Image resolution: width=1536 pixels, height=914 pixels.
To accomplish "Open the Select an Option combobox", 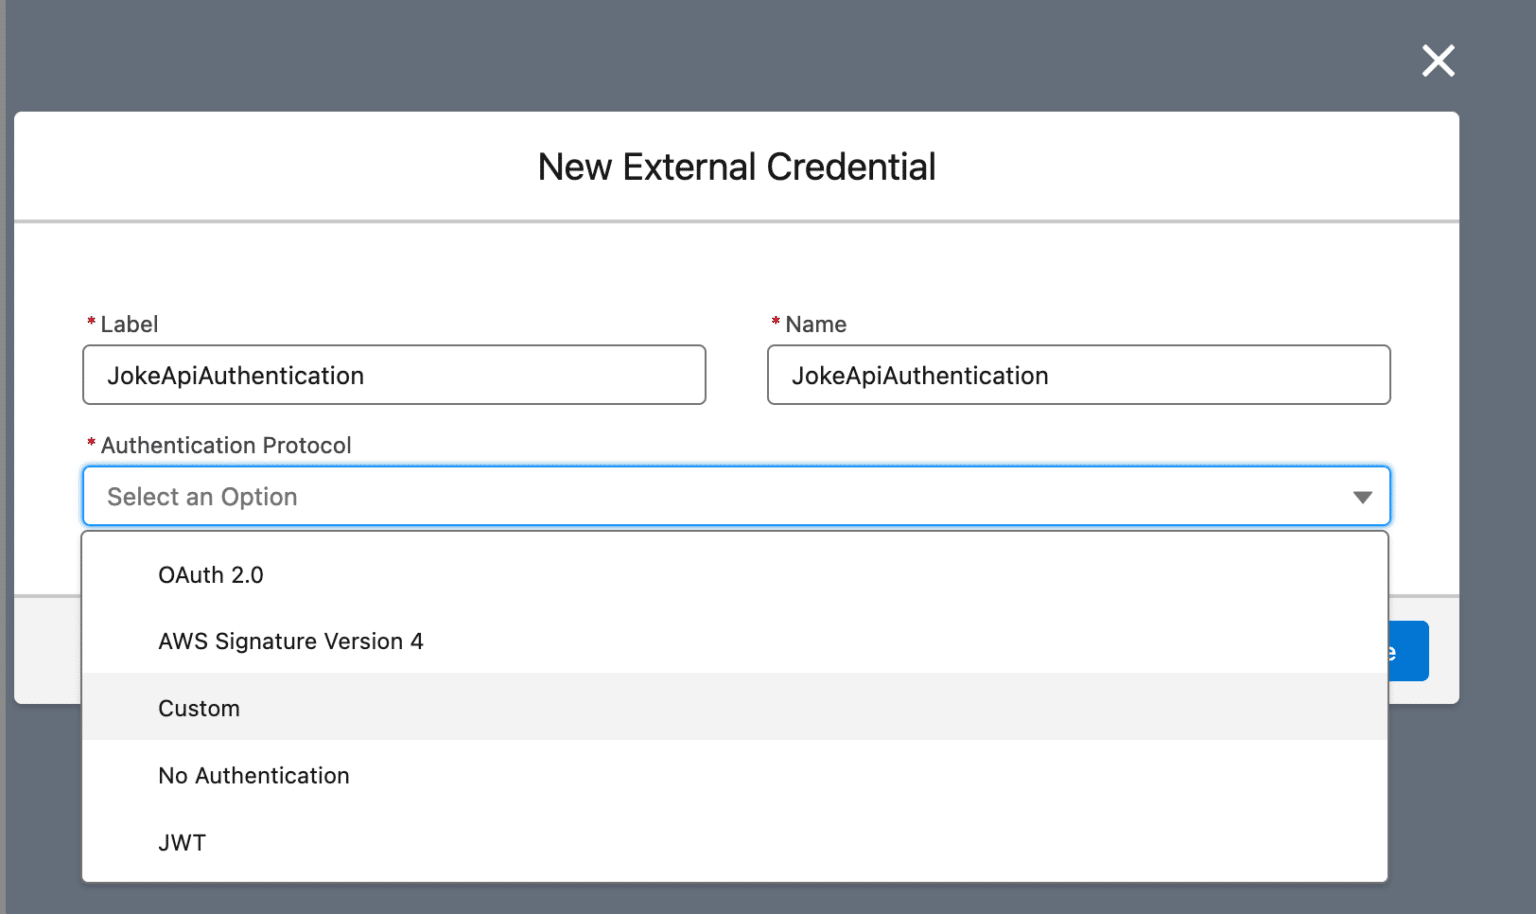I will 736,496.
